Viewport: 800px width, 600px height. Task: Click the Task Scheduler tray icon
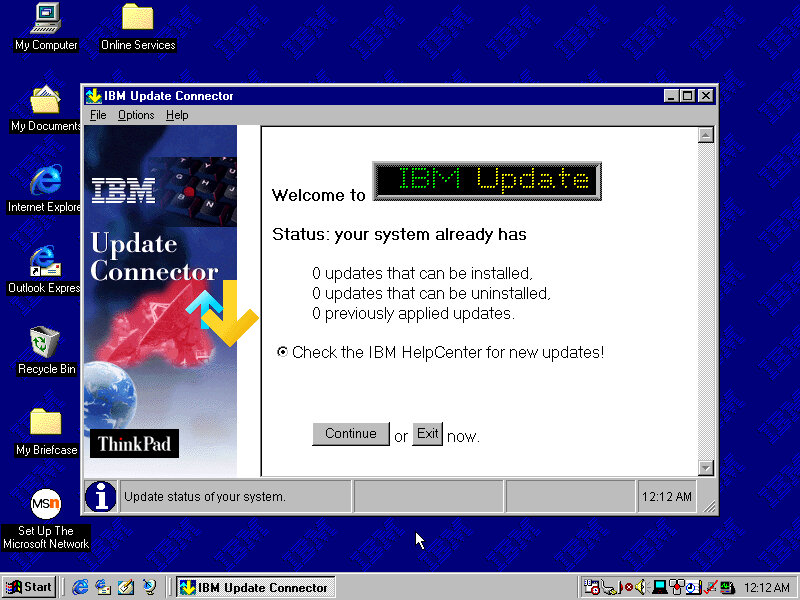click(x=592, y=587)
